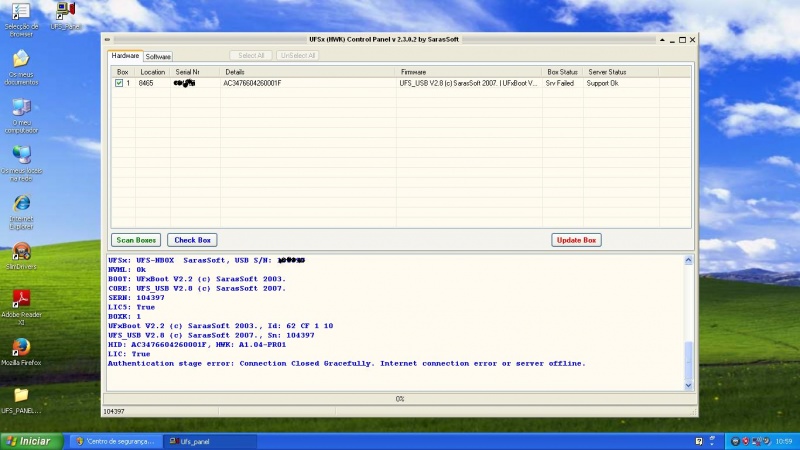Click the Select All button
The width and height of the screenshot is (800, 450).
point(251,55)
